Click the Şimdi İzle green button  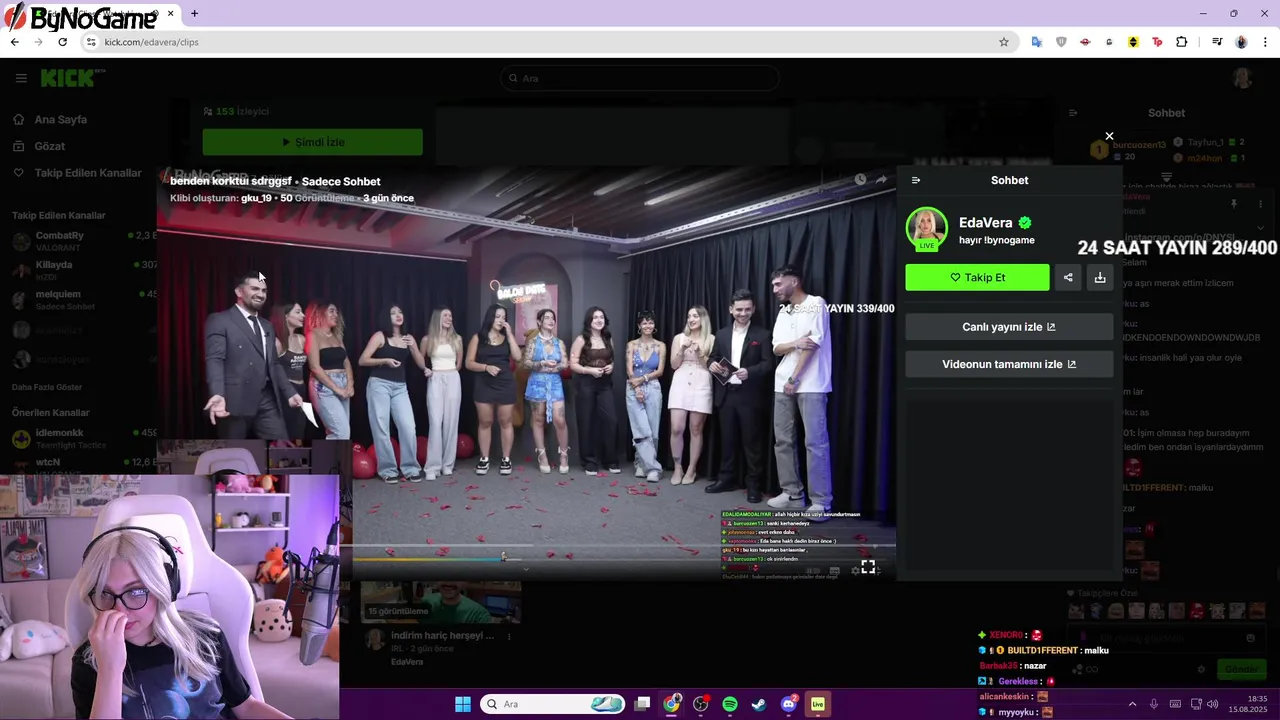(312, 142)
